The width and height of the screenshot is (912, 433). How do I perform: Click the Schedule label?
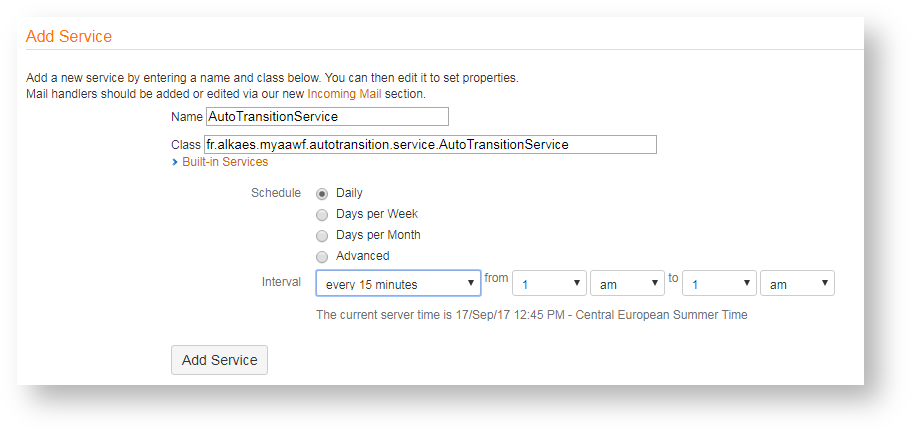275,193
